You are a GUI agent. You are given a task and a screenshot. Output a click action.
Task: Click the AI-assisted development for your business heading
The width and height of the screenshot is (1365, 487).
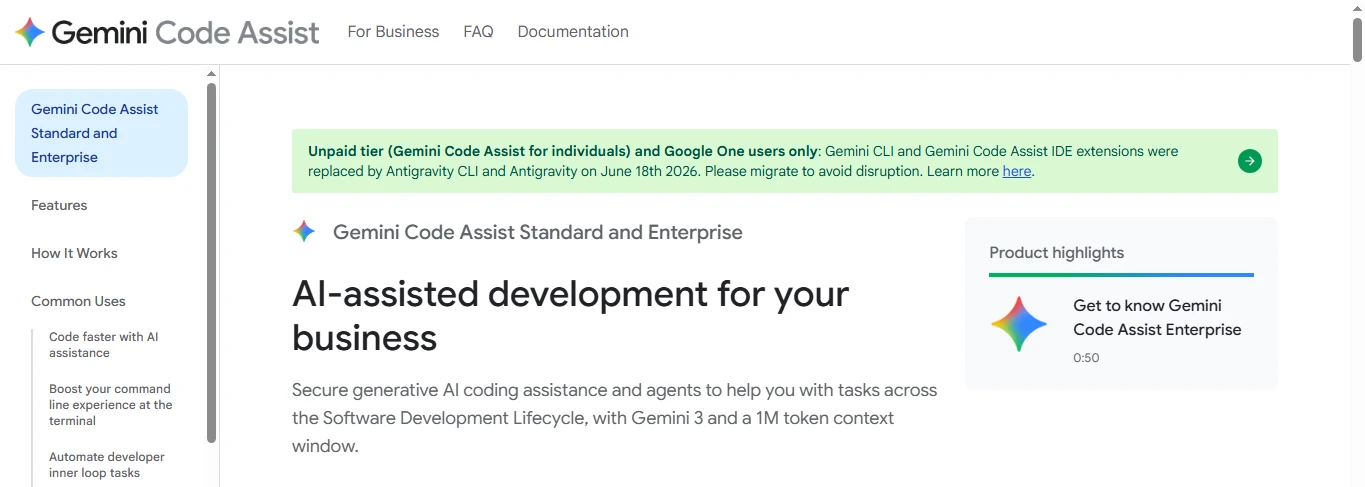coord(570,316)
